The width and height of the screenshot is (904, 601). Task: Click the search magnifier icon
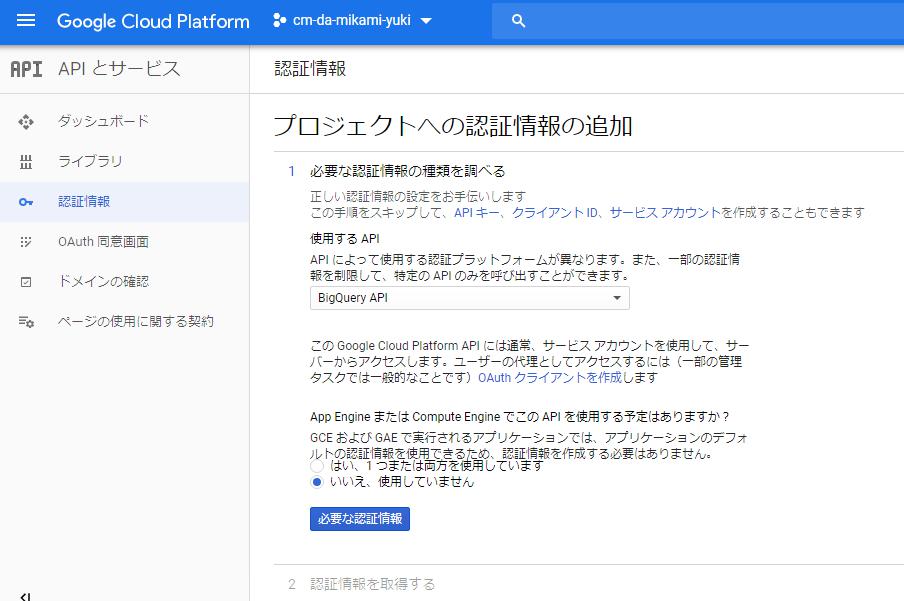point(518,20)
